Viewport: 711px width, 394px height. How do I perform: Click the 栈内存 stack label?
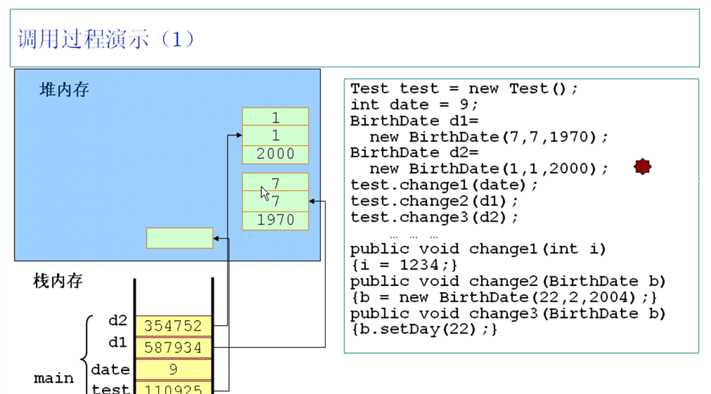(58, 281)
